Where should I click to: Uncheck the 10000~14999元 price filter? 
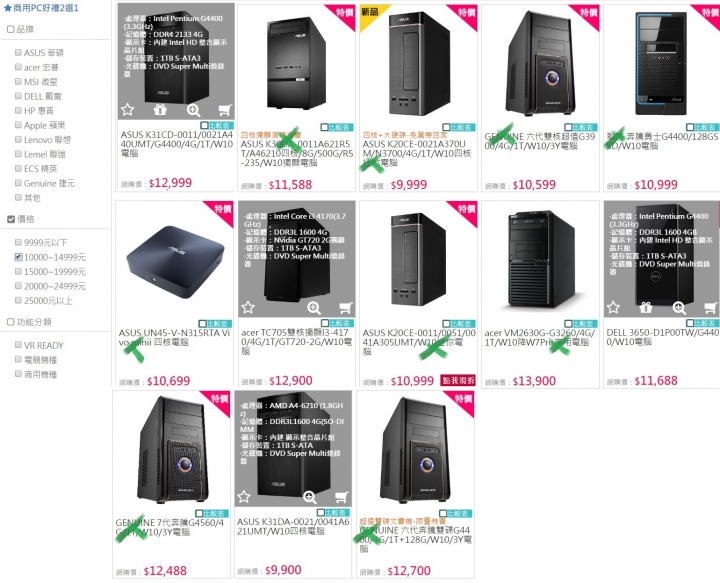coord(18,257)
